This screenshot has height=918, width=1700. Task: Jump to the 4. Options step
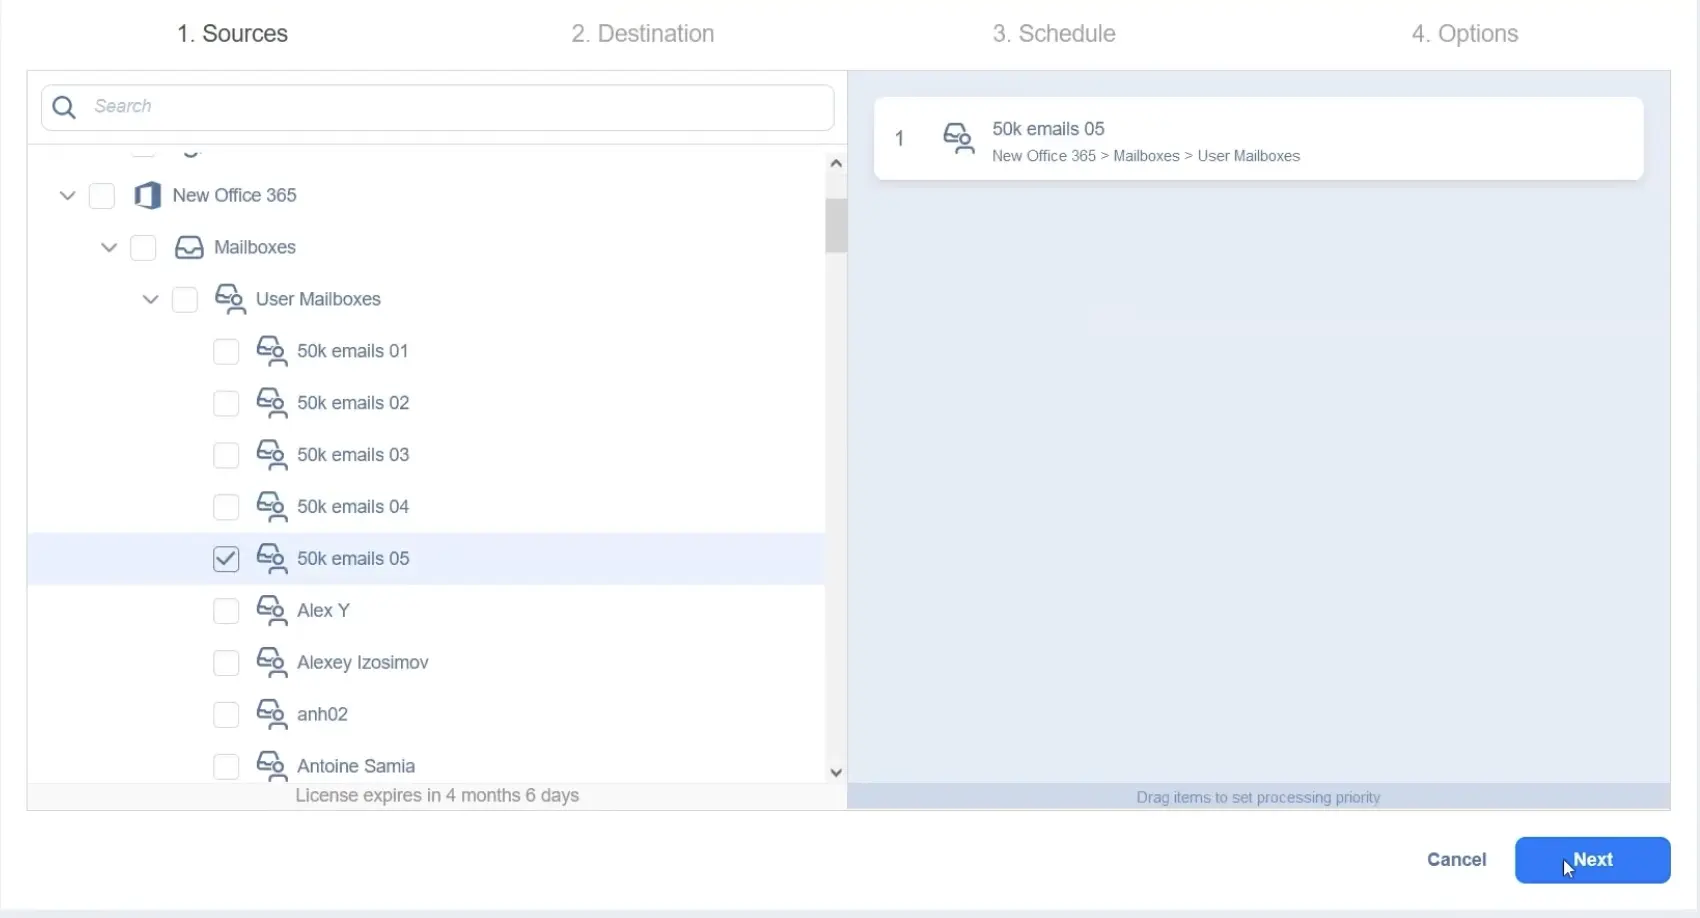[1465, 34]
